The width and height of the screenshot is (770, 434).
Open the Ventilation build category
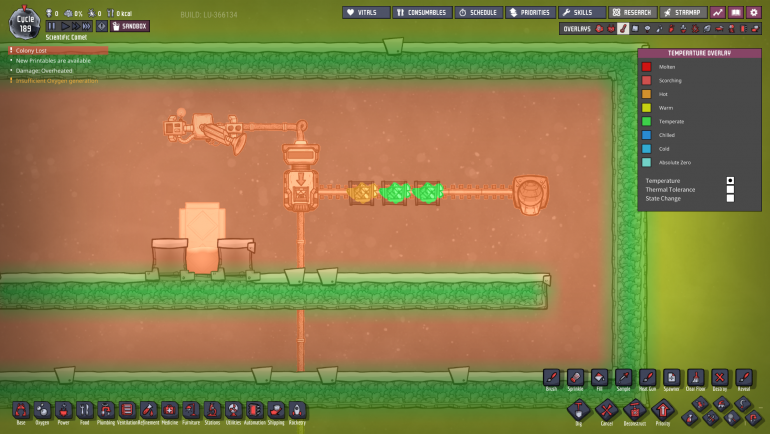coord(127,410)
